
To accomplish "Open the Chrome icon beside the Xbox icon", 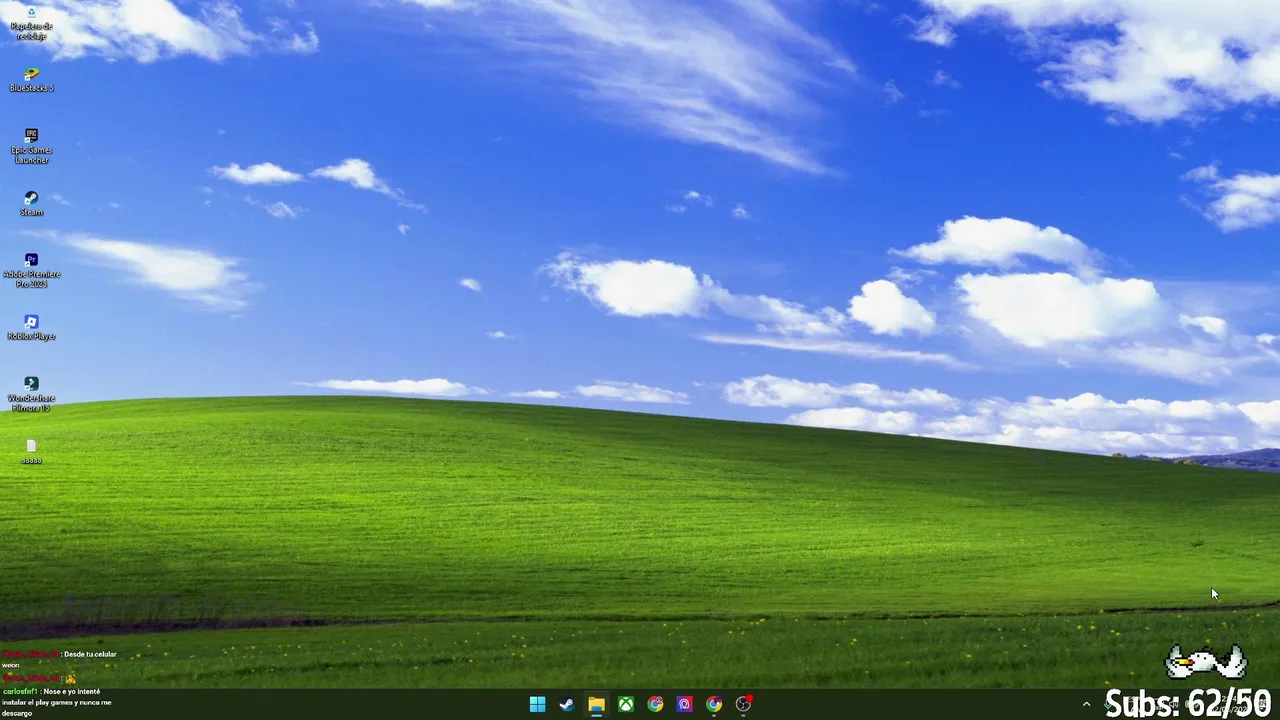I will tap(655, 704).
